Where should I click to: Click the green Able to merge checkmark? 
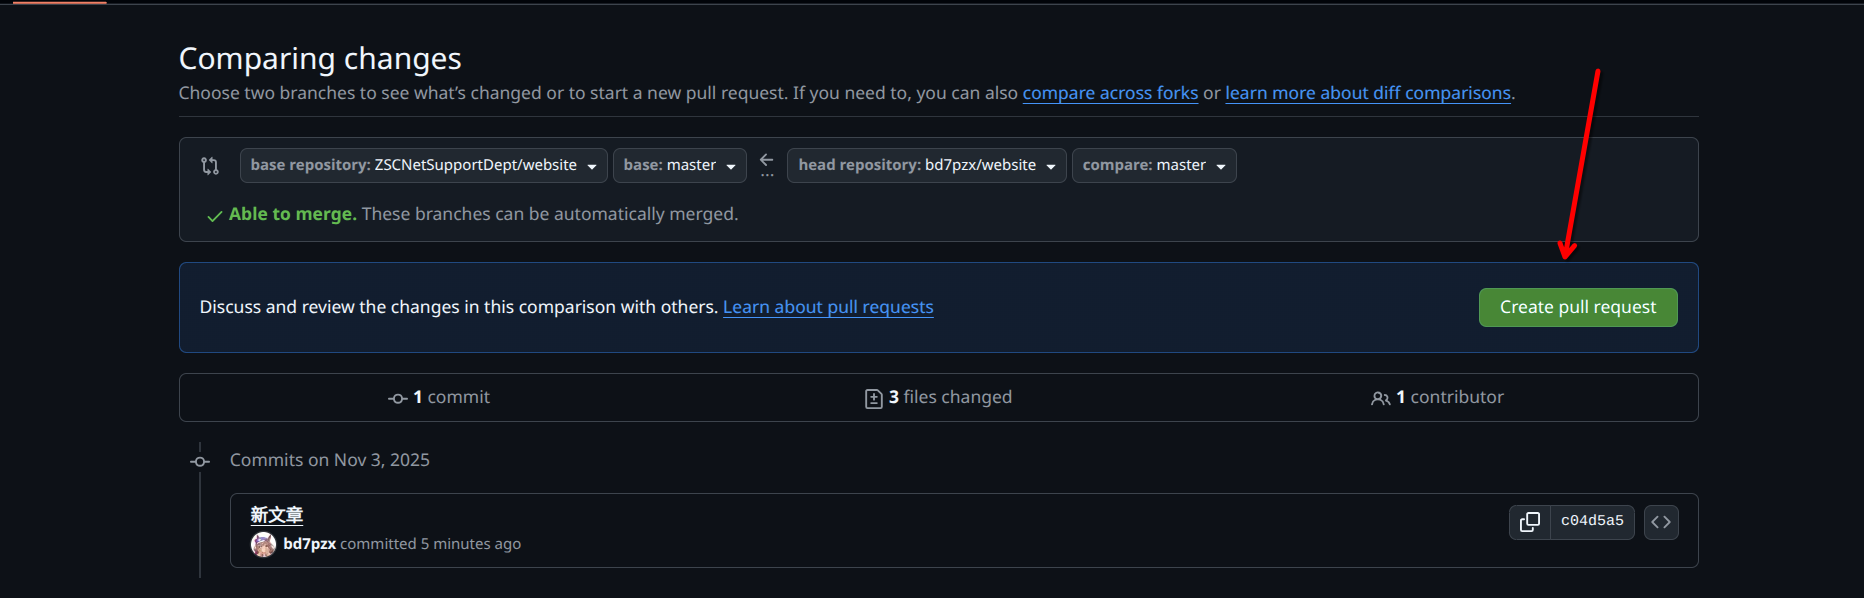214,216
